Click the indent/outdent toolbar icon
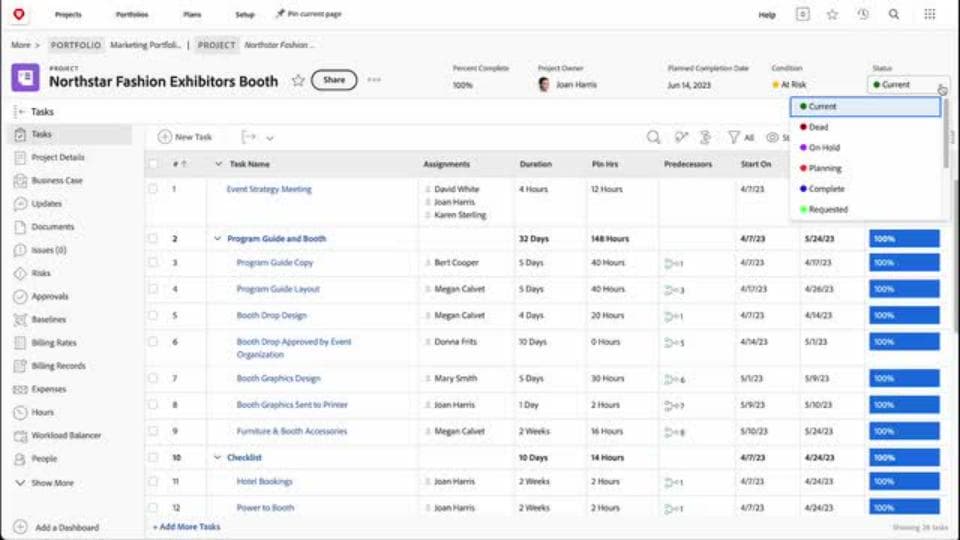Screen dimensions: 960x540 coord(249,137)
